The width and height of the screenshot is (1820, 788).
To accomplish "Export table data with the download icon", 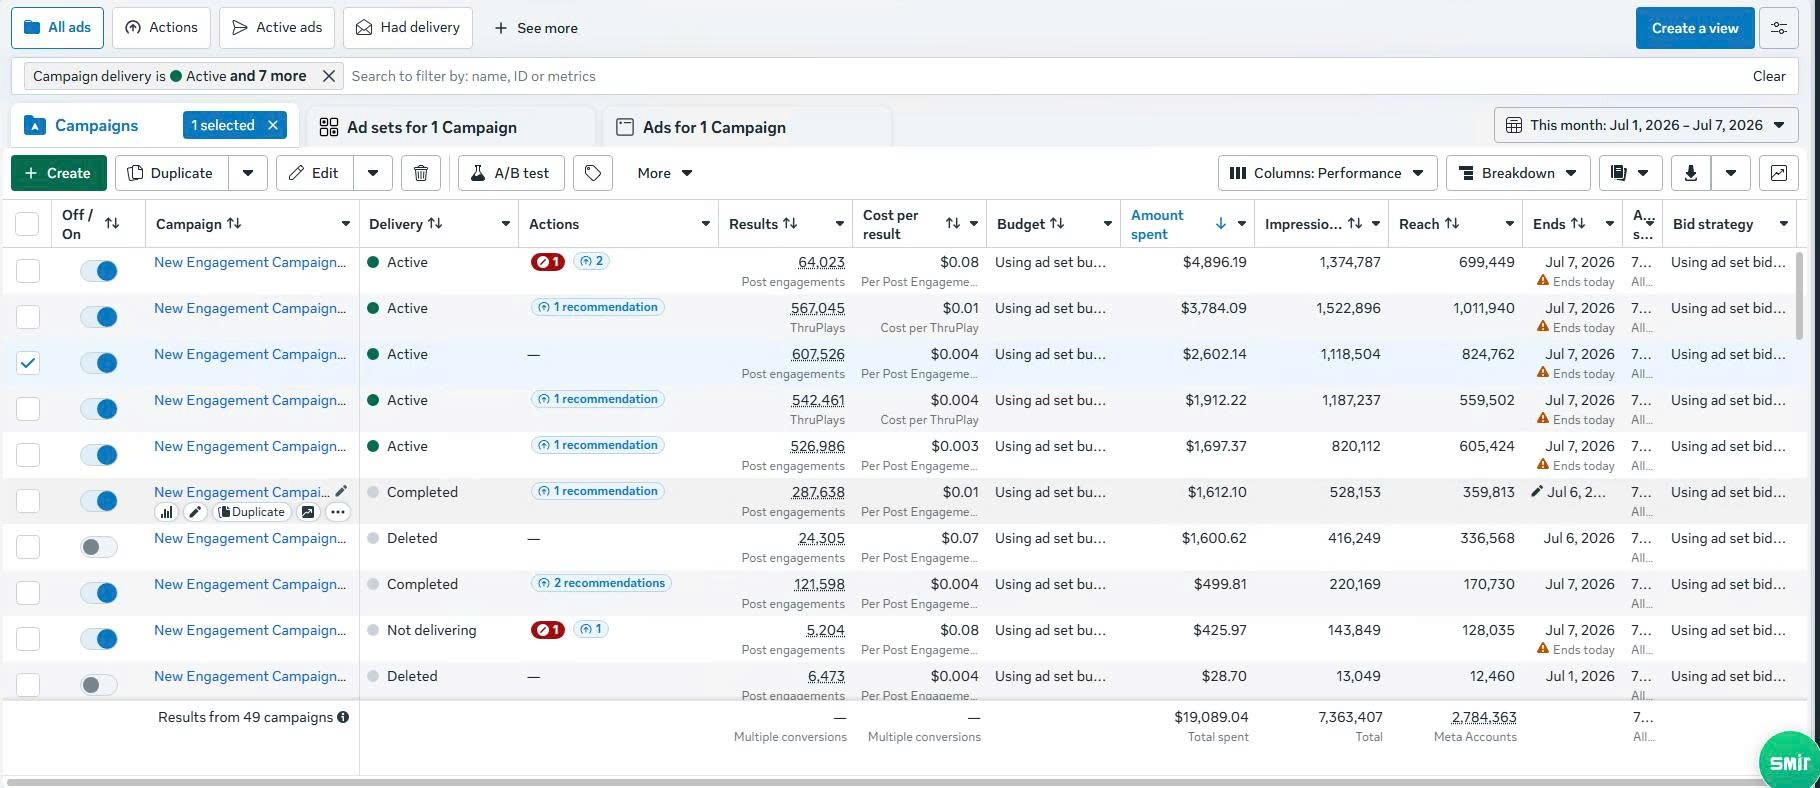I will tap(1690, 173).
